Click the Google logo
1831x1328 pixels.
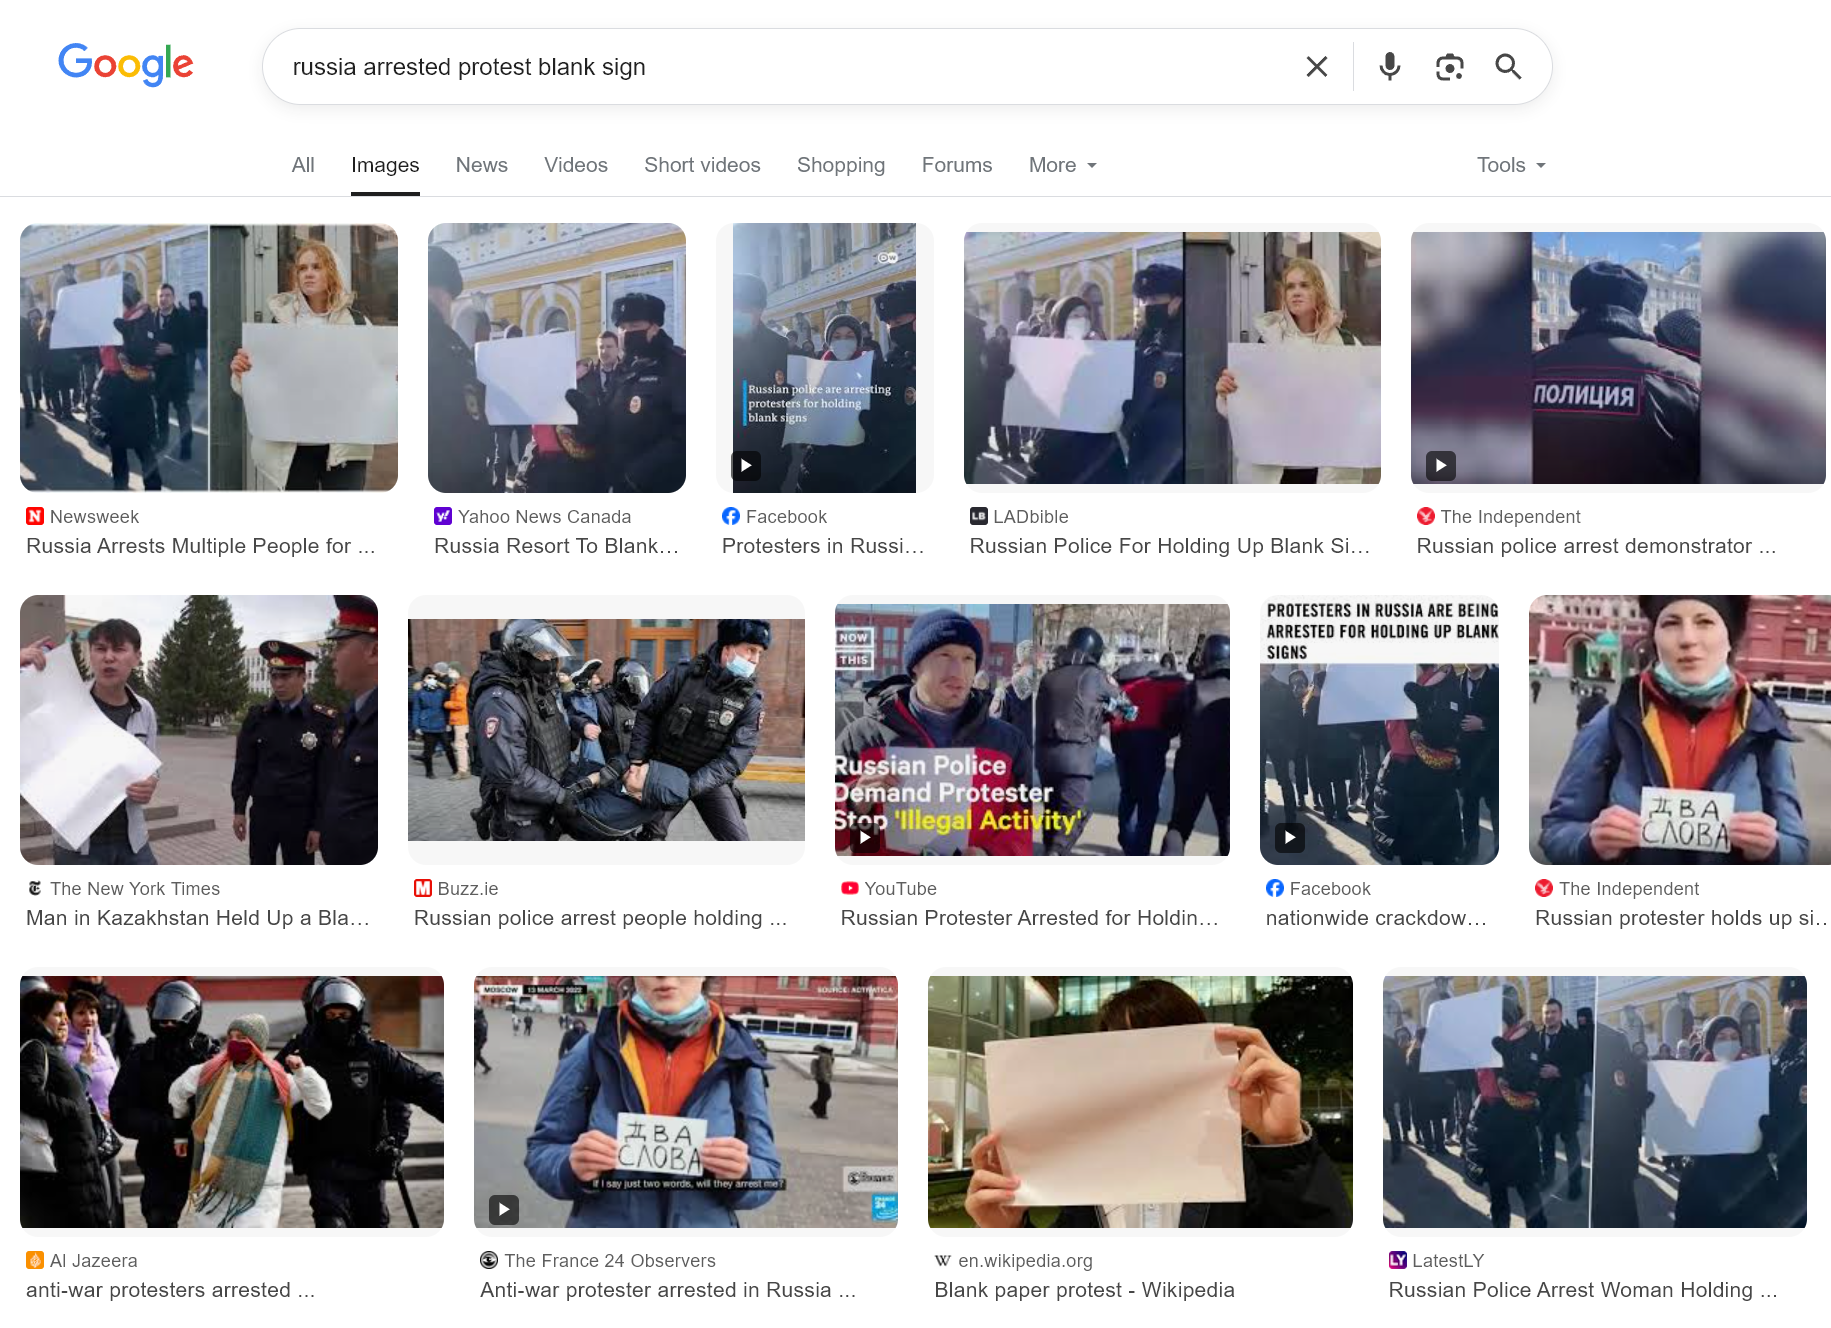[x=126, y=65]
